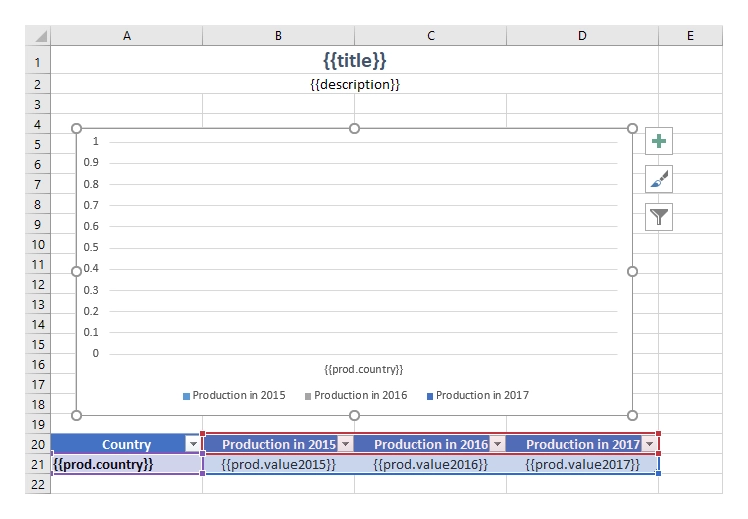
Task: Click the bottom-center chart resize handle
Action: pos(354,415)
